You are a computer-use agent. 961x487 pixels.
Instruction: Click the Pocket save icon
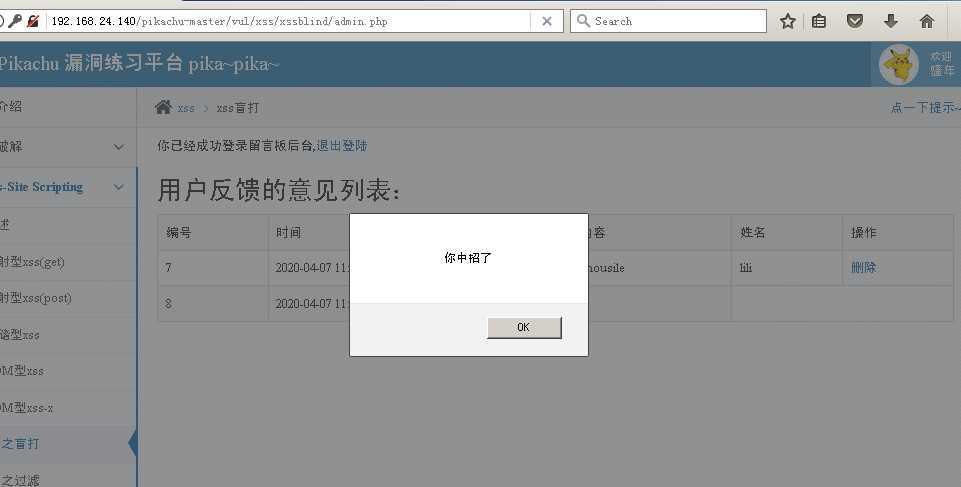[x=854, y=21]
